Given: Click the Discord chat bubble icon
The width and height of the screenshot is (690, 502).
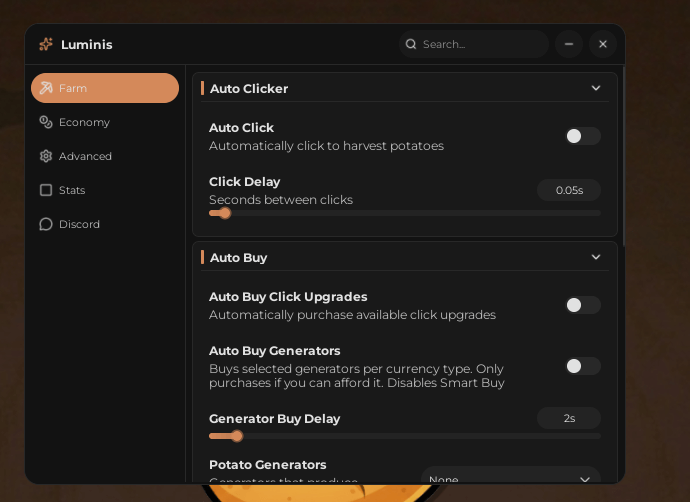Looking at the screenshot, I should (x=46, y=224).
